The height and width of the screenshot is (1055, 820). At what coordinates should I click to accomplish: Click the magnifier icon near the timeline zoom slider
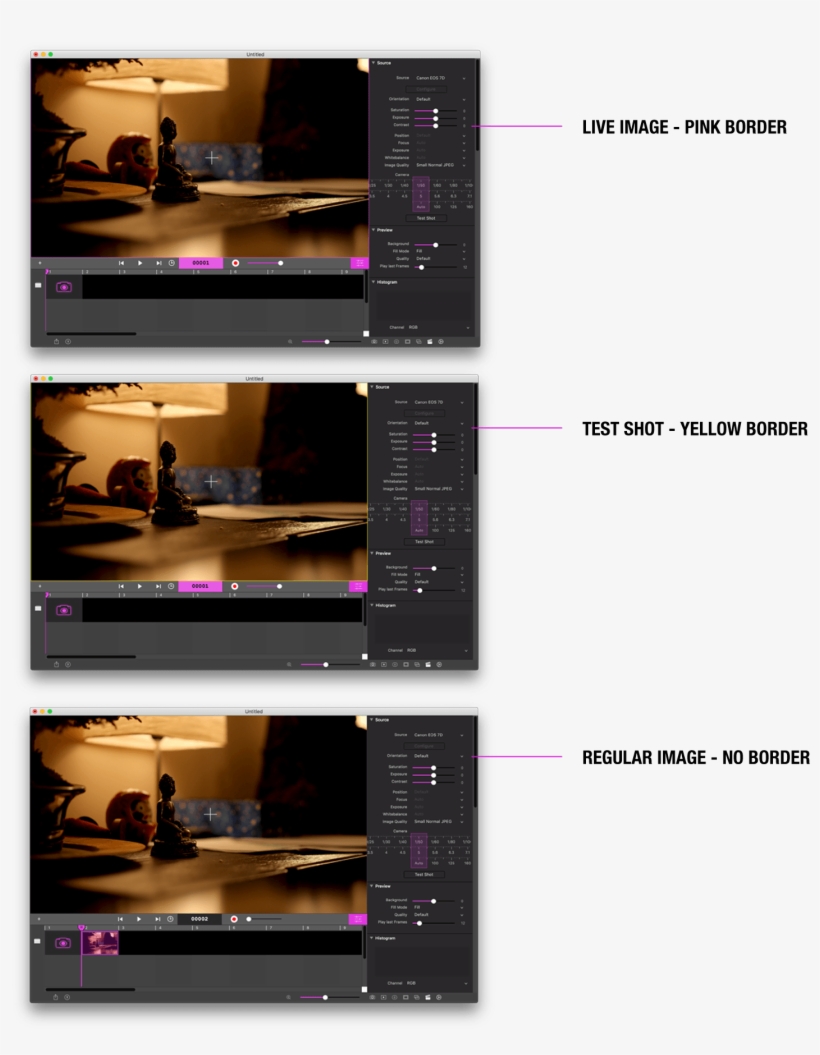tap(291, 339)
